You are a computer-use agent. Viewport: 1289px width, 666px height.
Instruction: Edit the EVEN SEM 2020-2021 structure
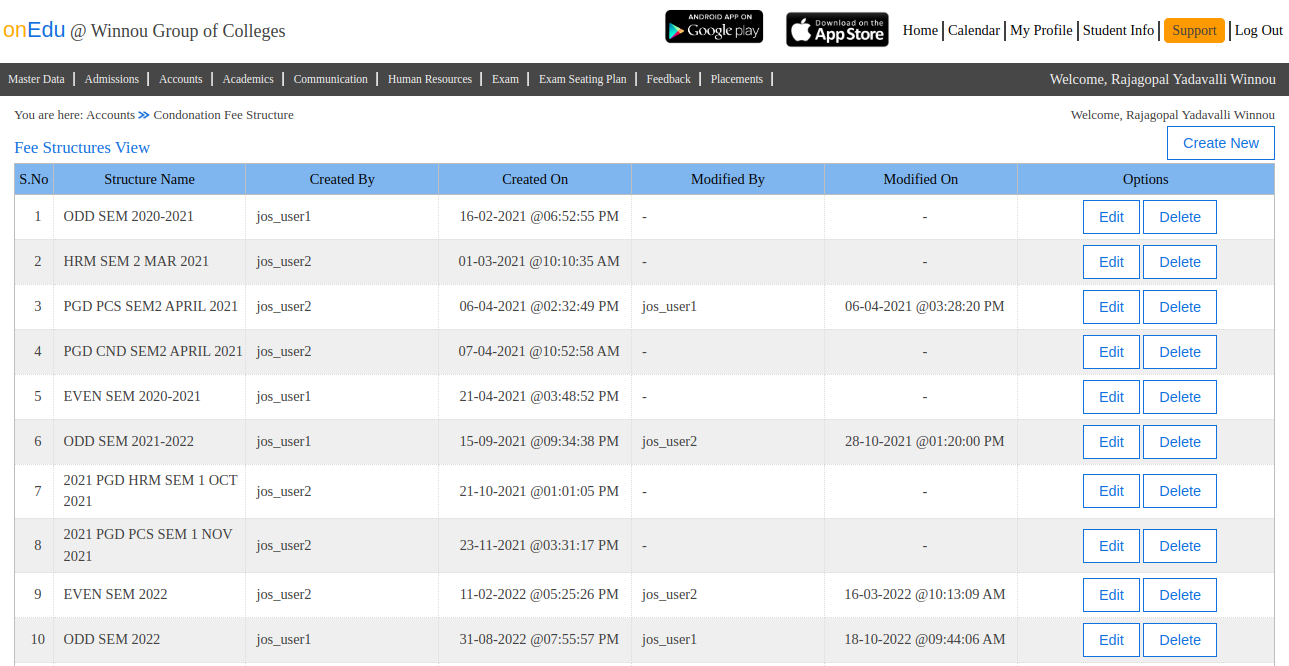(x=1111, y=397)
